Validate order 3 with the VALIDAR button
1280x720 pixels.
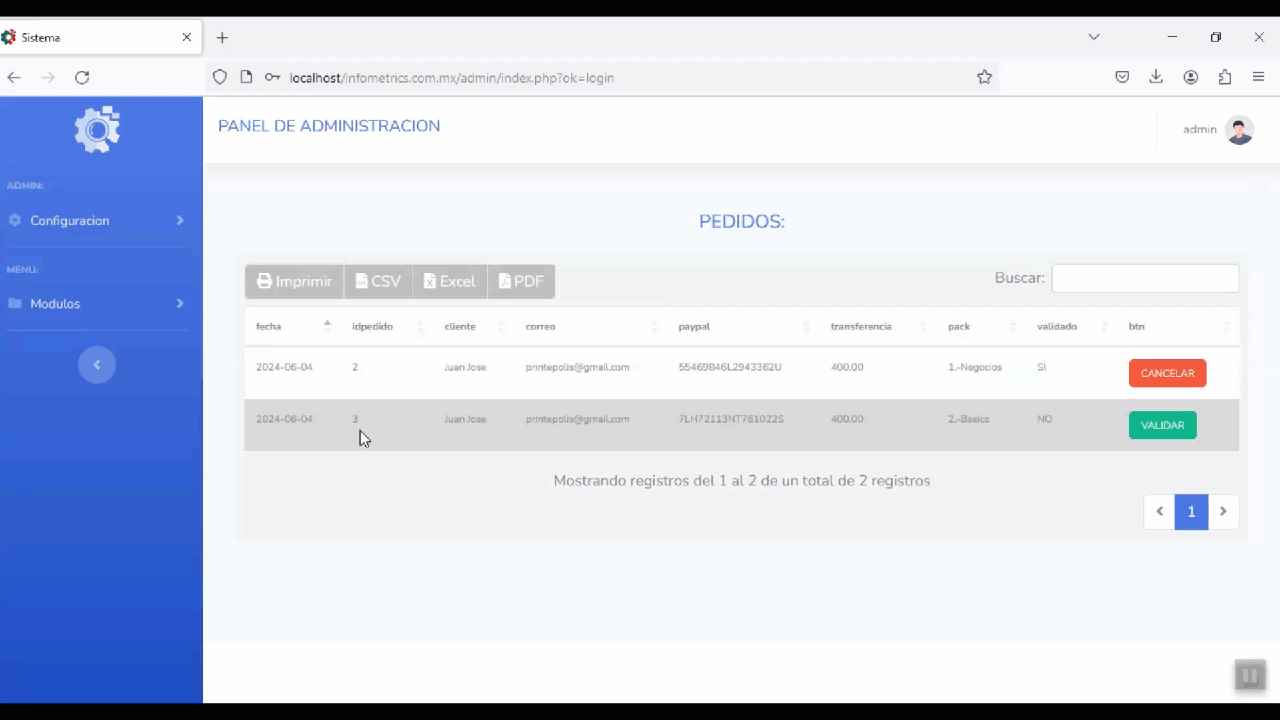pyautogui.click(x=1162, y=425)
